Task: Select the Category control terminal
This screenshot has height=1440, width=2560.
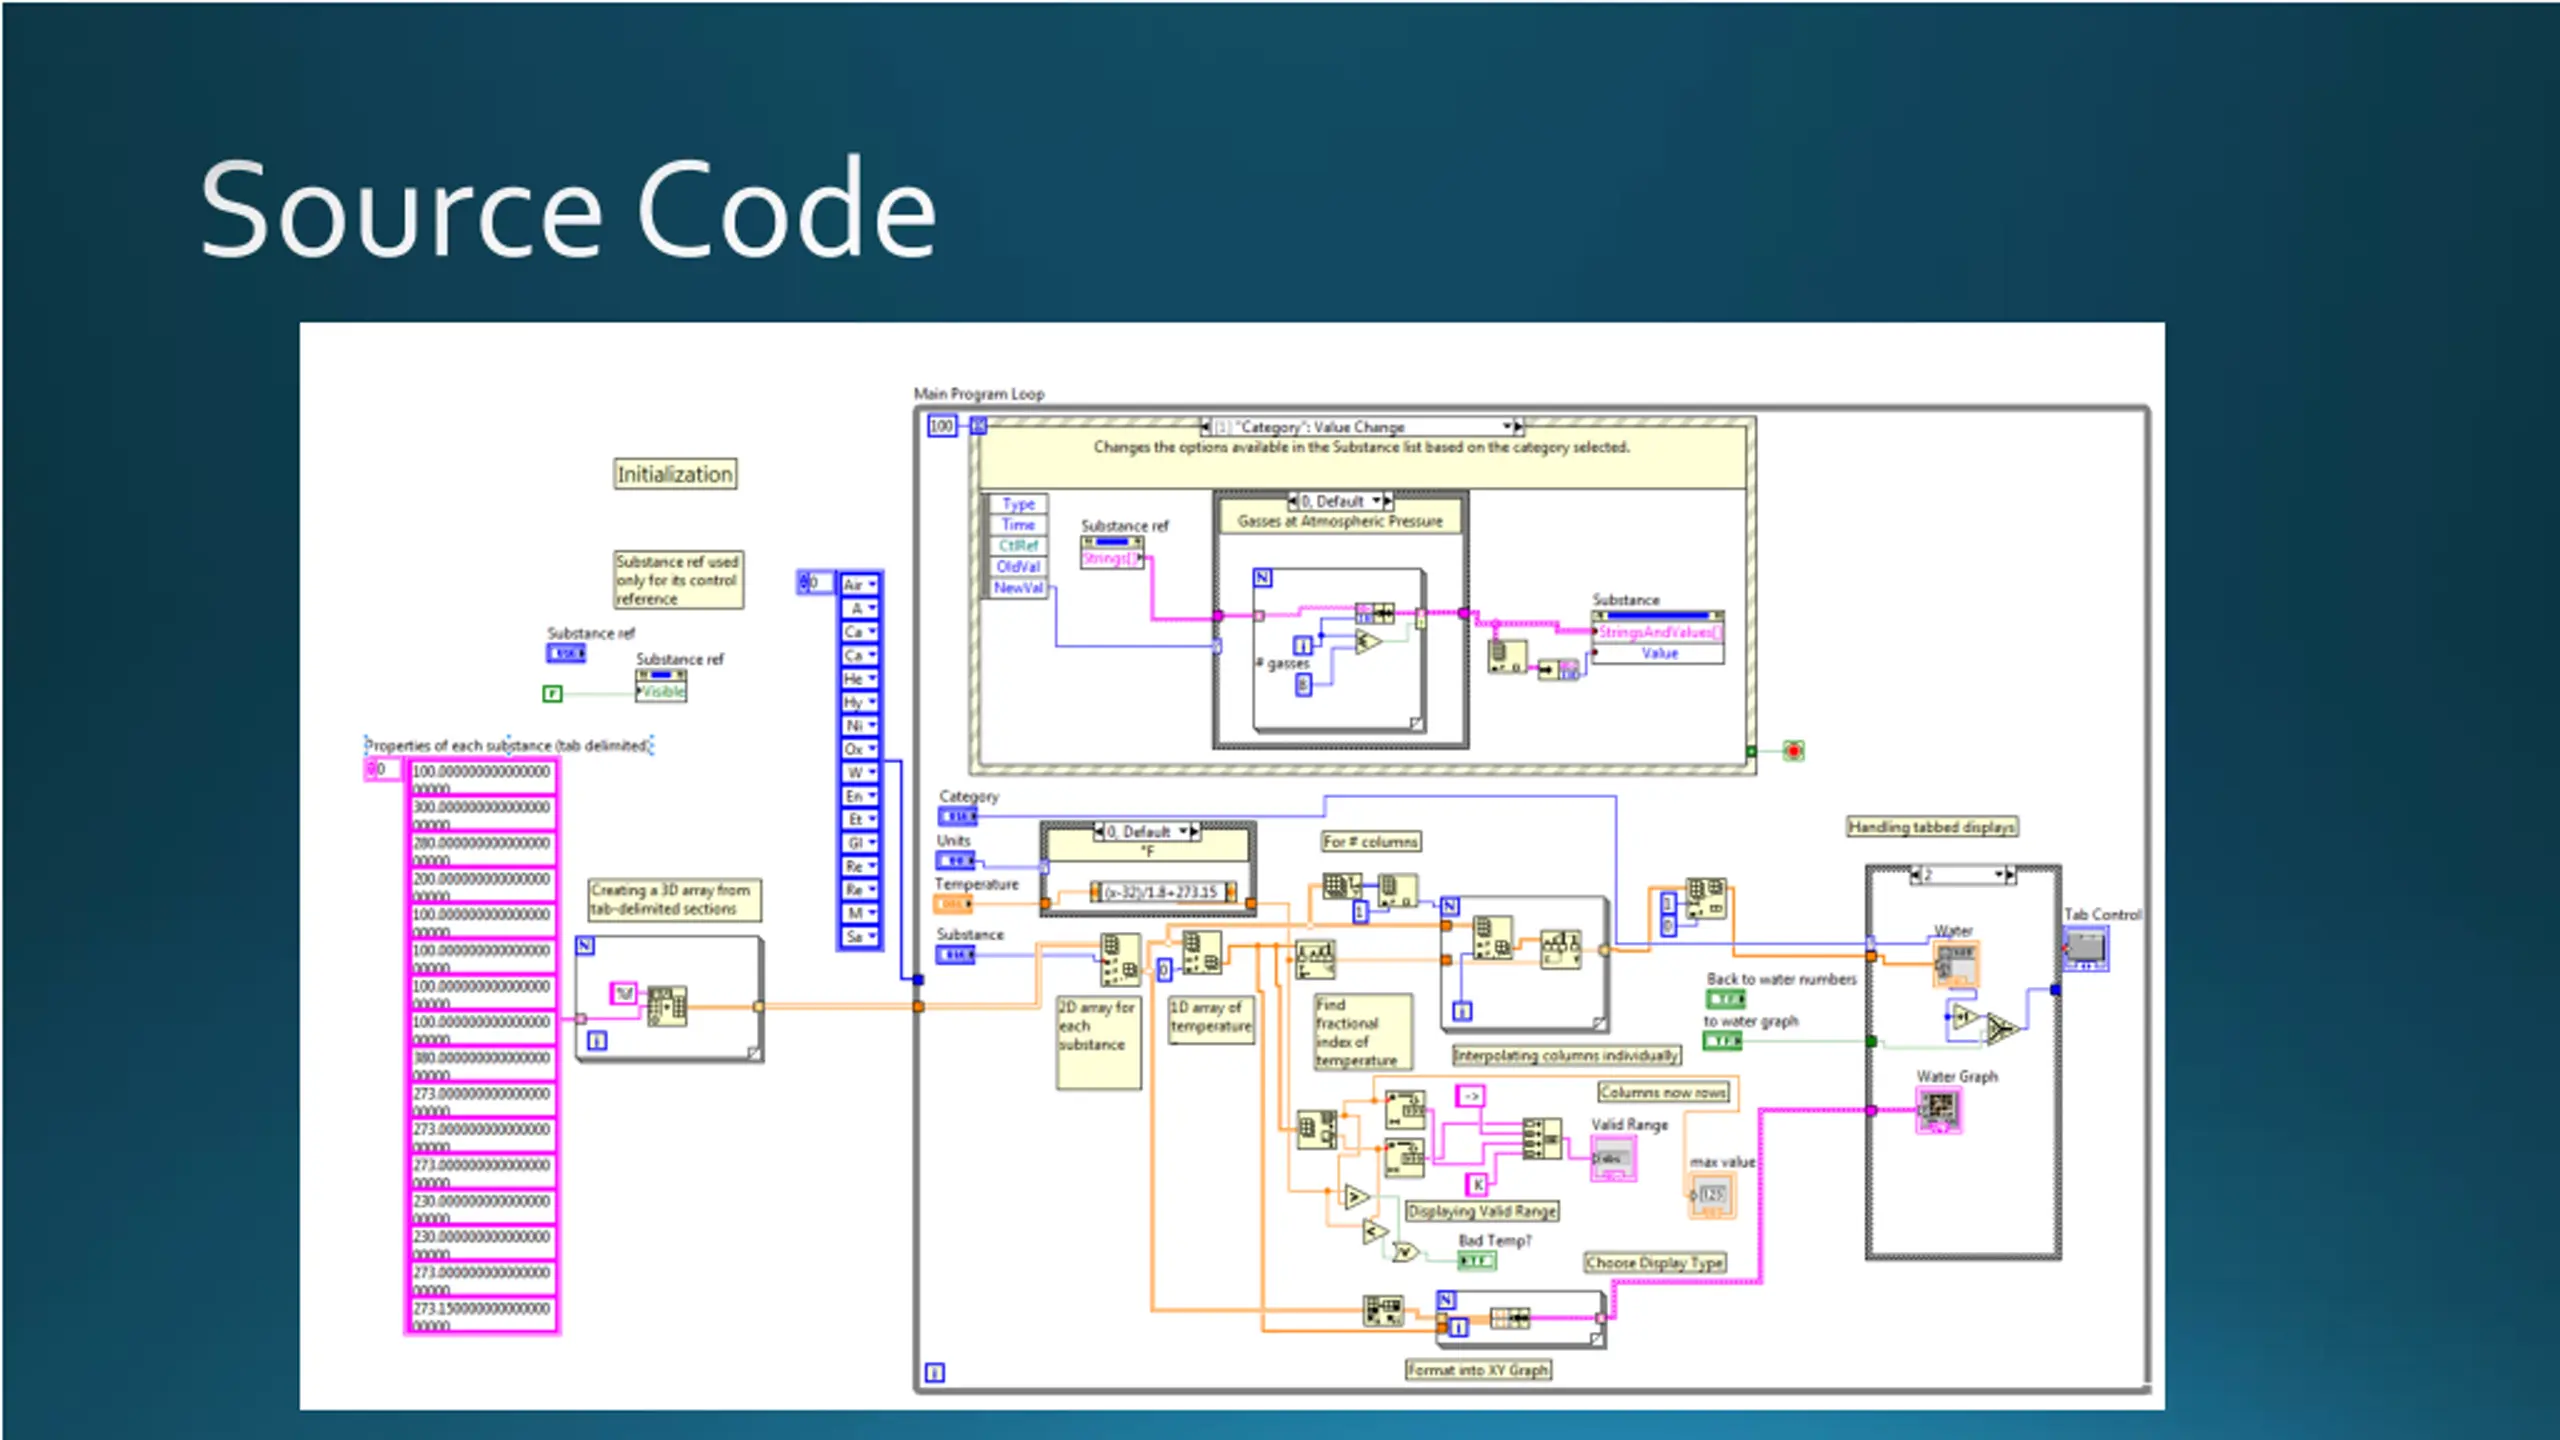Action: [957, 816]
